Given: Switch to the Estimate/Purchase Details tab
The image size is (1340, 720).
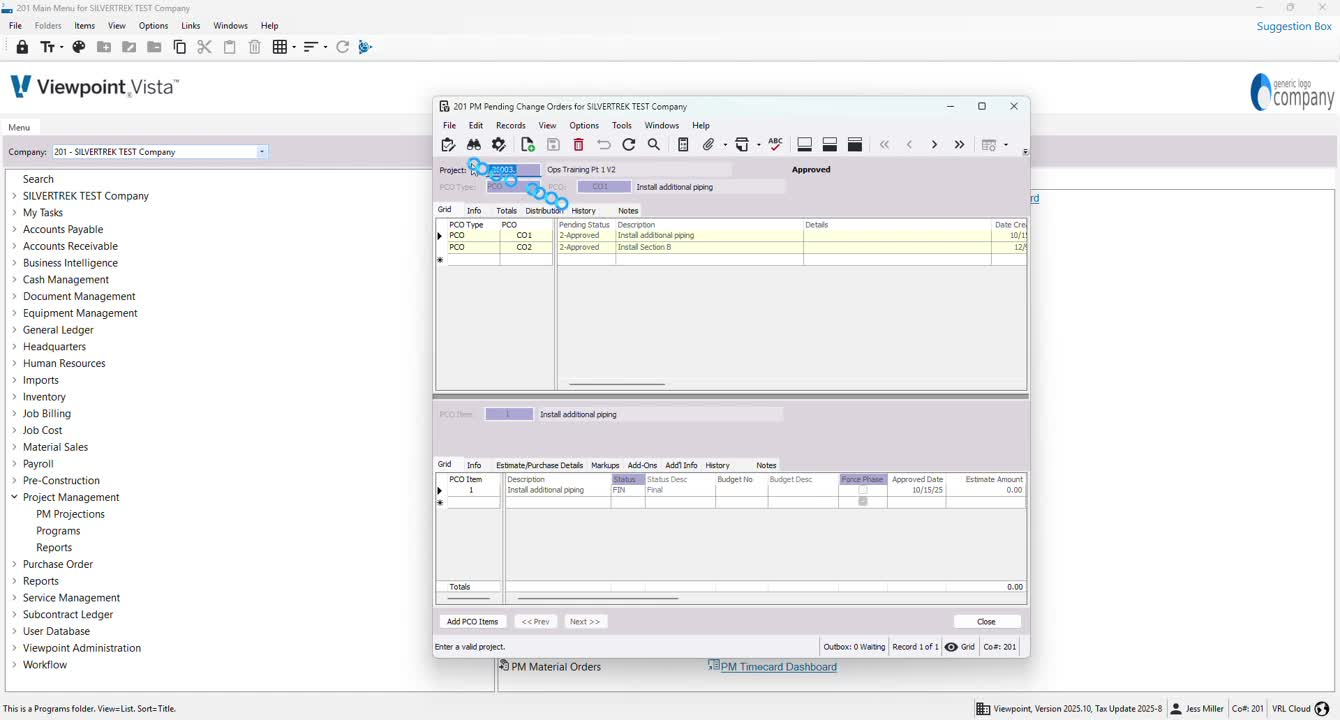Looking at the screenshot, I should (x=539, y=466).
